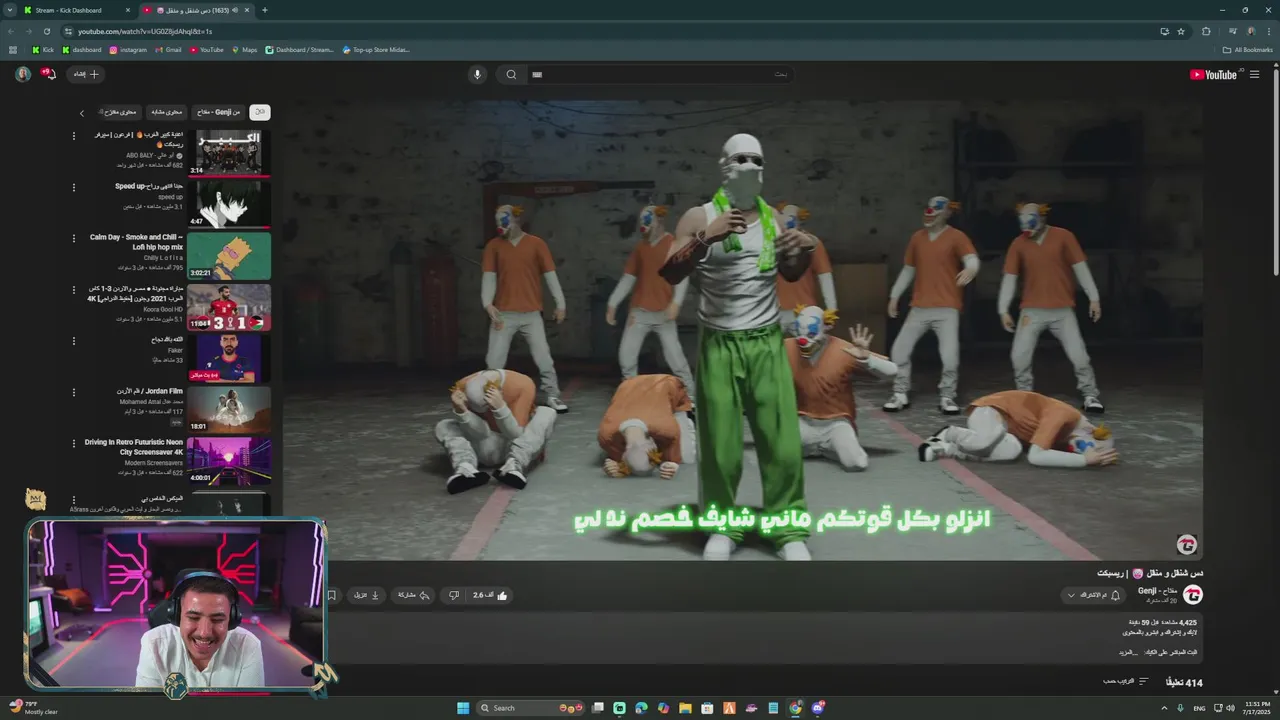Open options menu for Jordan Film video
The image size is (1280, 720).
tap(73, 392)
